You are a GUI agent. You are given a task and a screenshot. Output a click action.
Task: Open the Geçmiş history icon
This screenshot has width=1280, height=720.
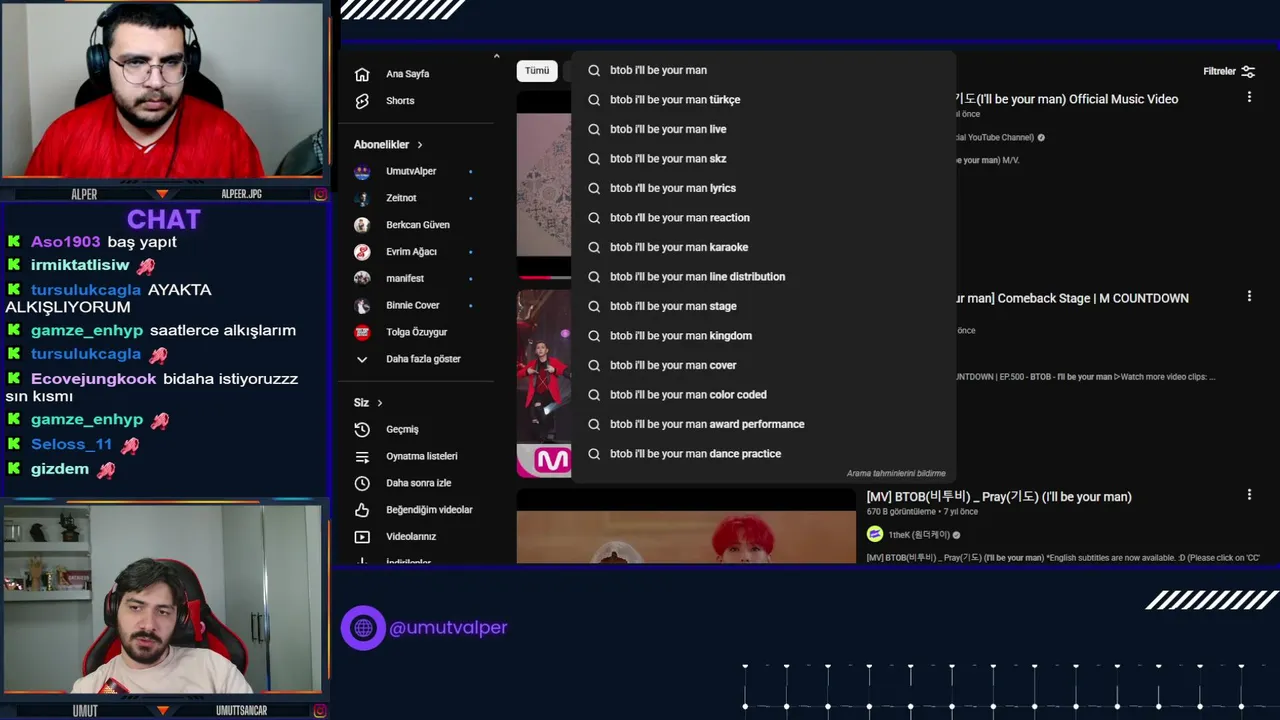tap(362, 429)
